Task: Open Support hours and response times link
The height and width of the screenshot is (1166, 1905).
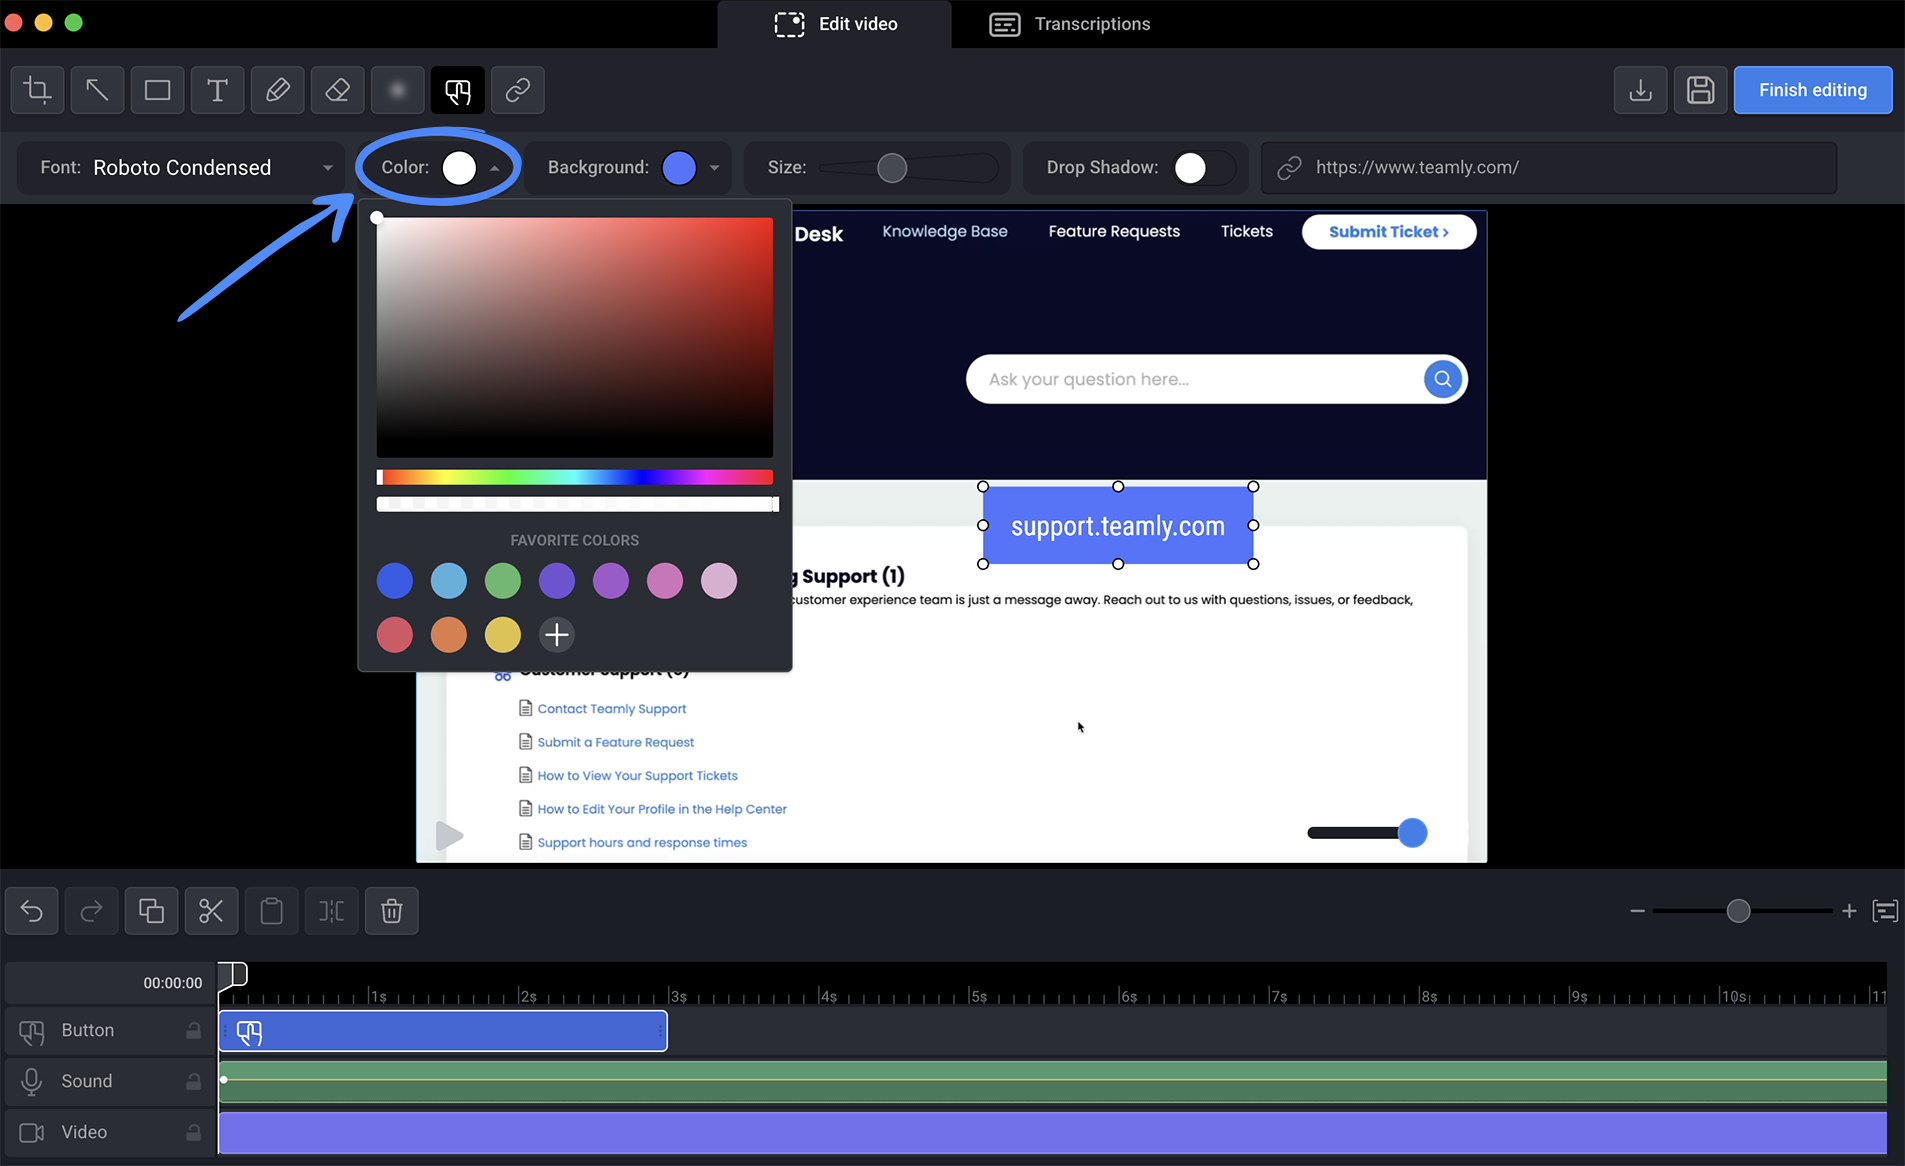Action: coord(642,843)
